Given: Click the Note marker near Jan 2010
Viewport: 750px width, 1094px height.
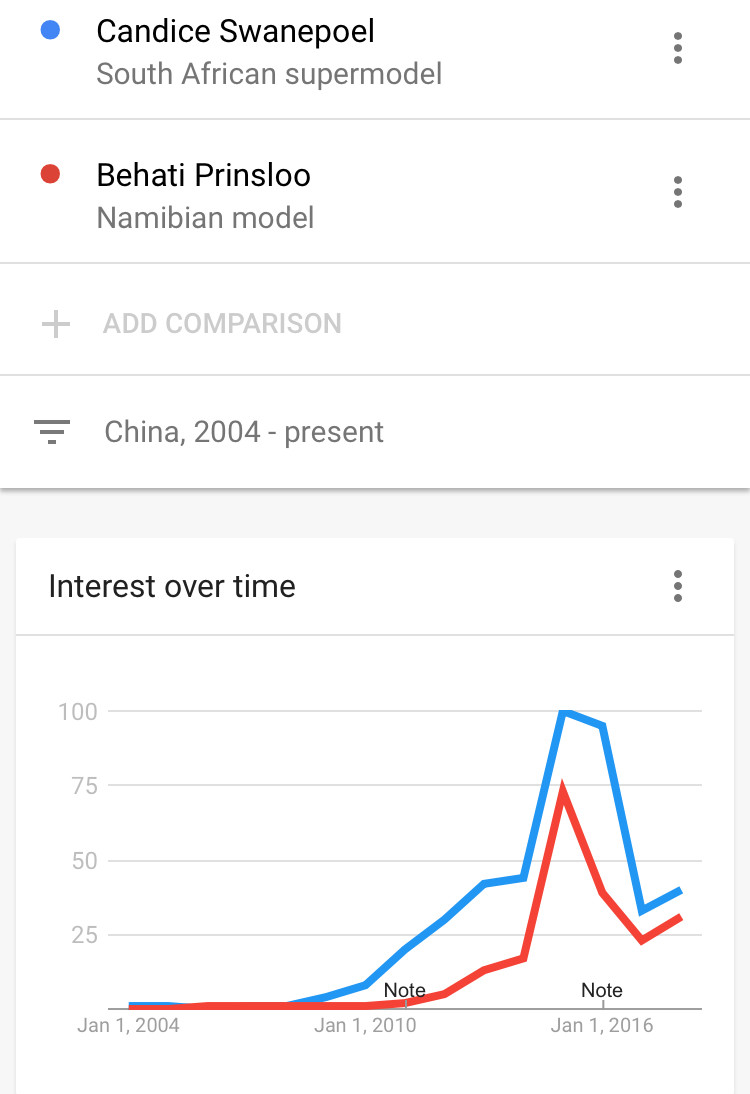Looking at the screenshot, I should (x=405, y=990).
